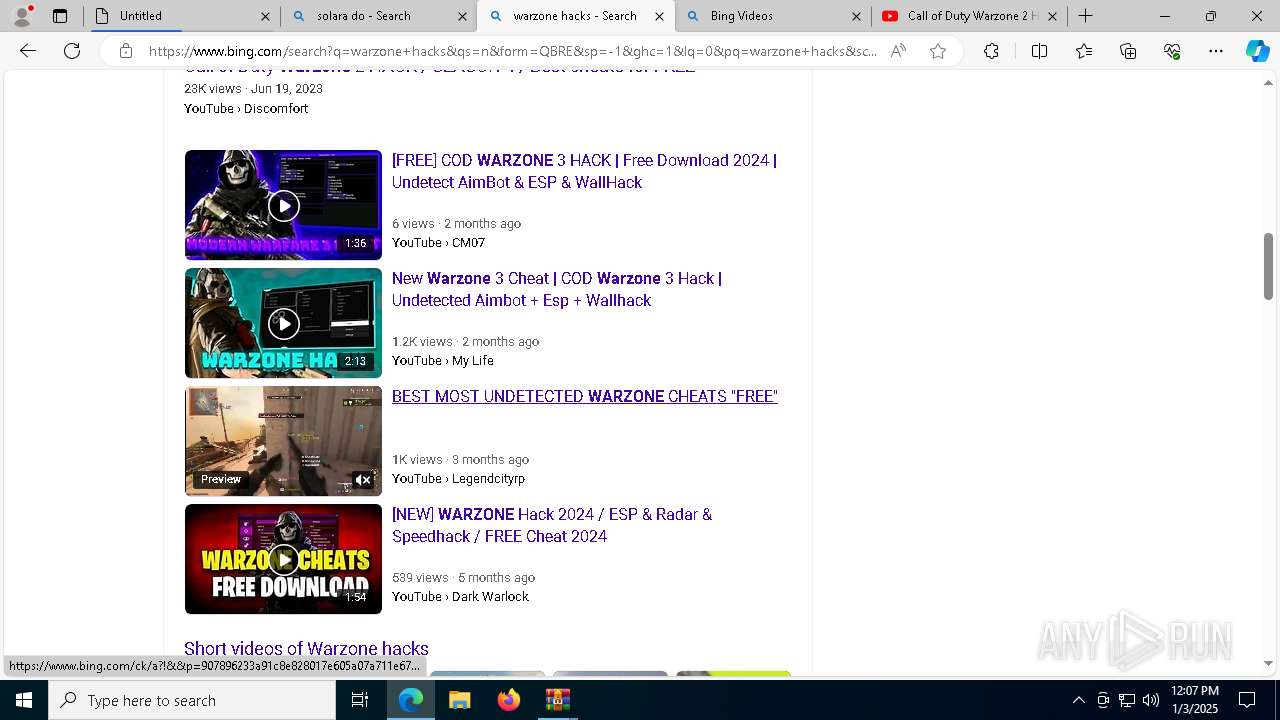
Task: Enable Split screen view
Action: click(1039, 51)
